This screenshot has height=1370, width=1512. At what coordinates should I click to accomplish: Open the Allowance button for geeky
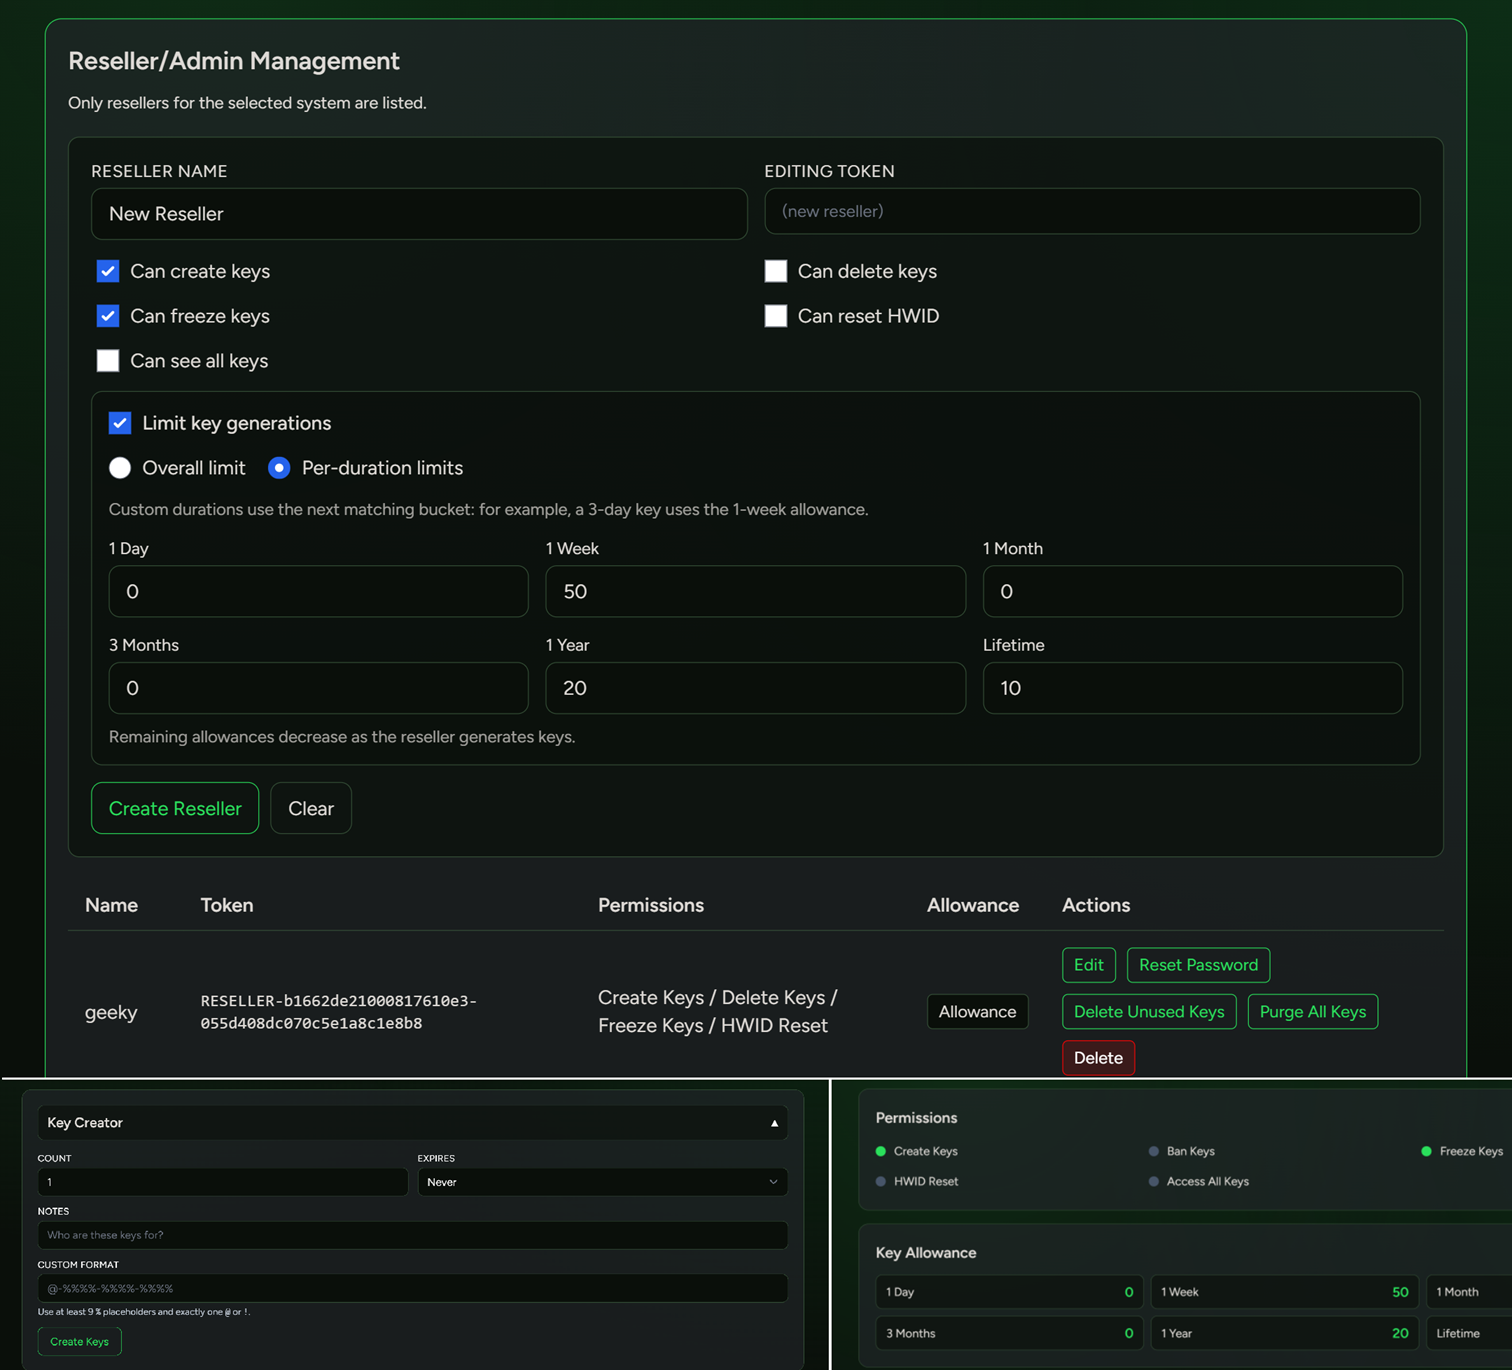(x=977, y=1012)
